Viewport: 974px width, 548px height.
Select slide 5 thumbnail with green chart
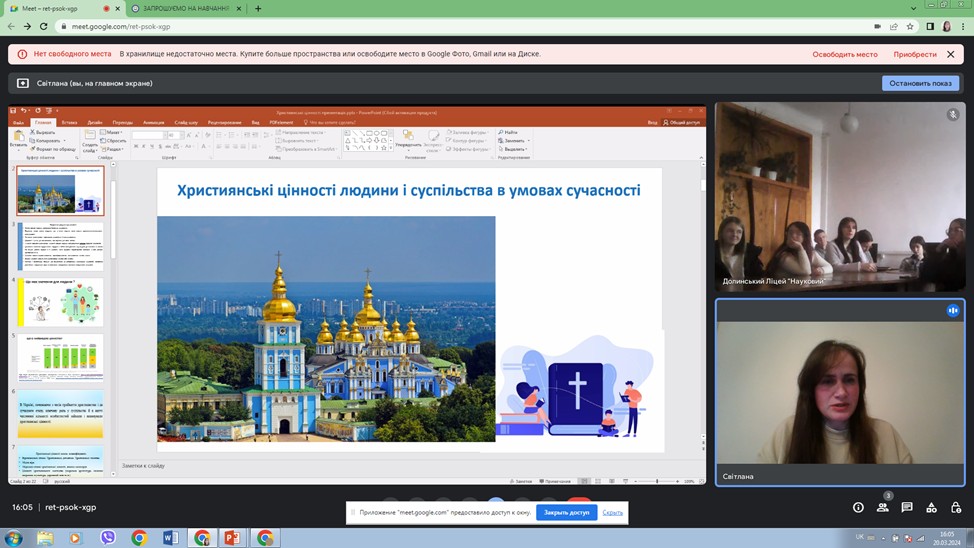coord(60,358)
